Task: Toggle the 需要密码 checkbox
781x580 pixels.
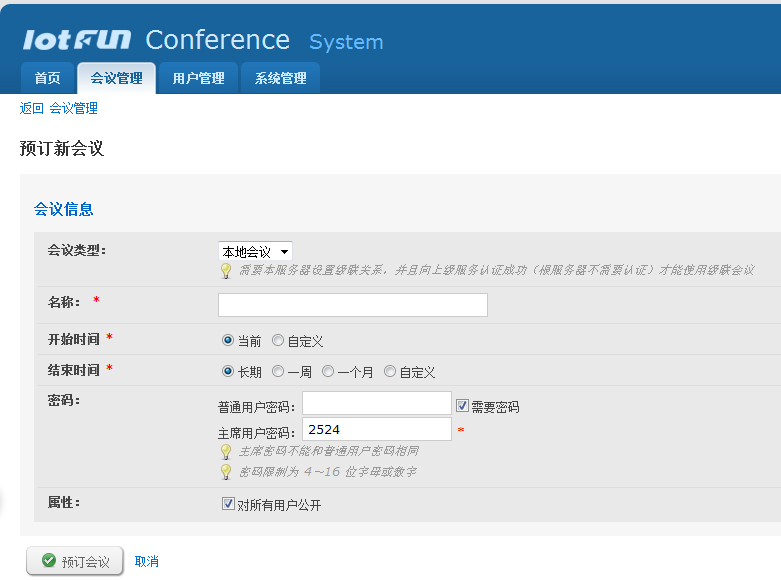Action: (462, 406)
